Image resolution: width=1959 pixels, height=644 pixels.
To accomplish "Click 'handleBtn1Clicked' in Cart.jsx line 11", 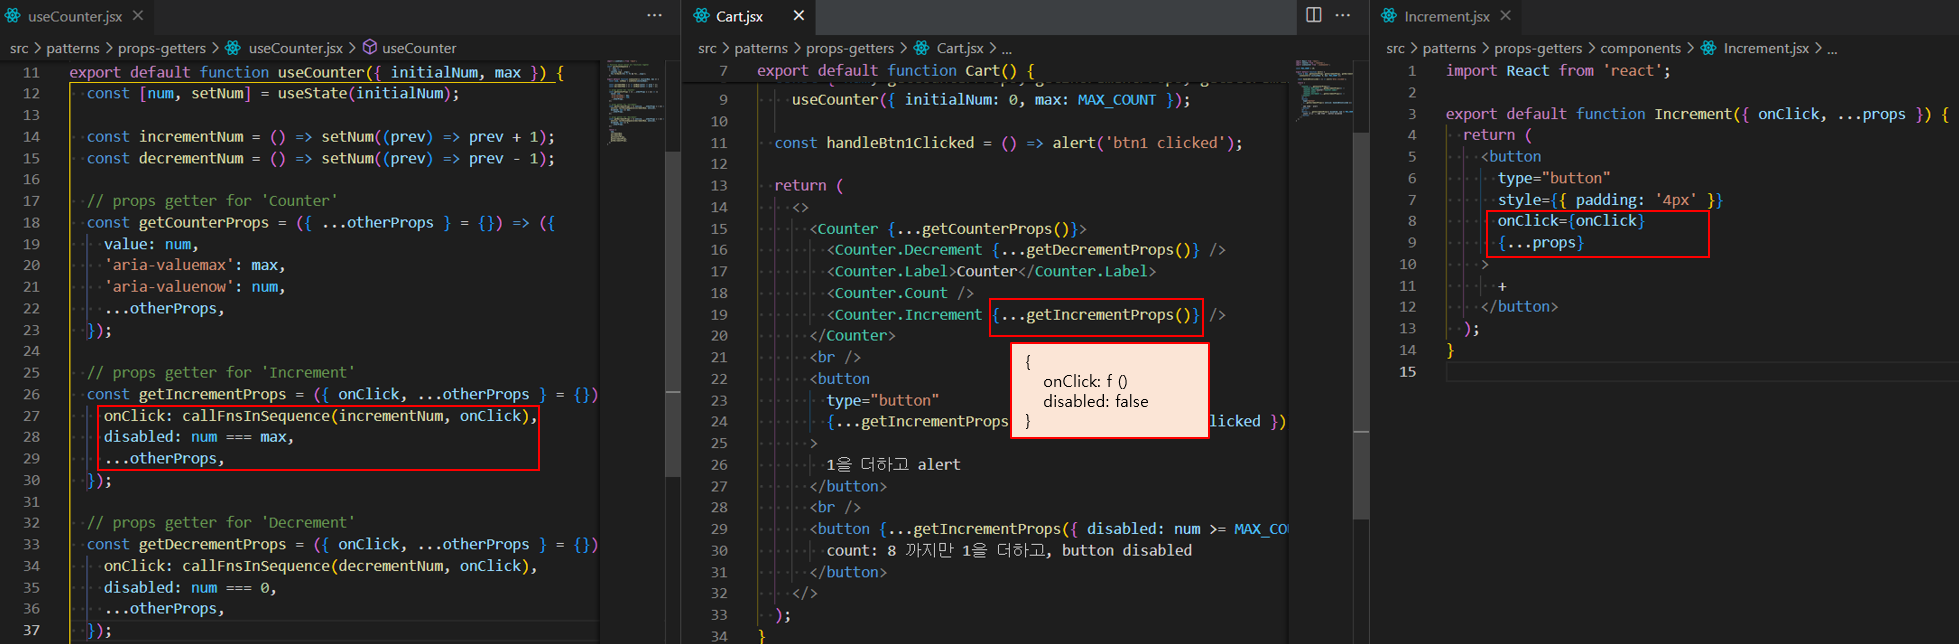I will [x=900, y=142].
